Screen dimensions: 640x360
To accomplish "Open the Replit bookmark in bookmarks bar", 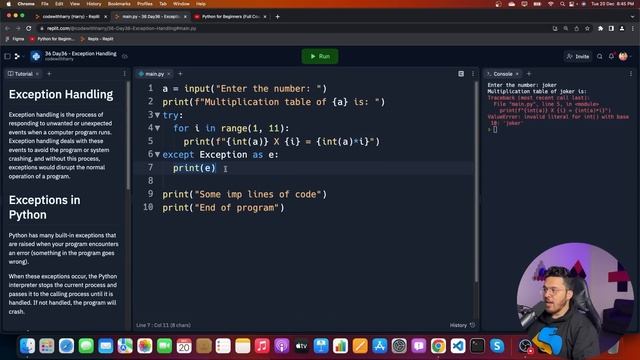I will click(x=97, y=39).
